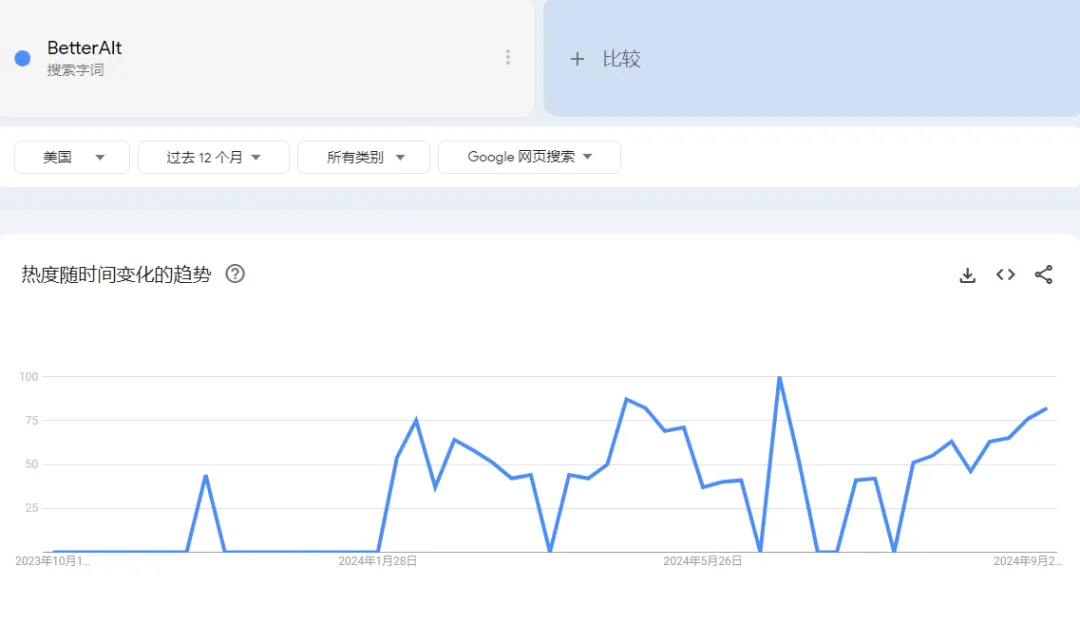Open the embed code icon

click(x=1006, y=275)
